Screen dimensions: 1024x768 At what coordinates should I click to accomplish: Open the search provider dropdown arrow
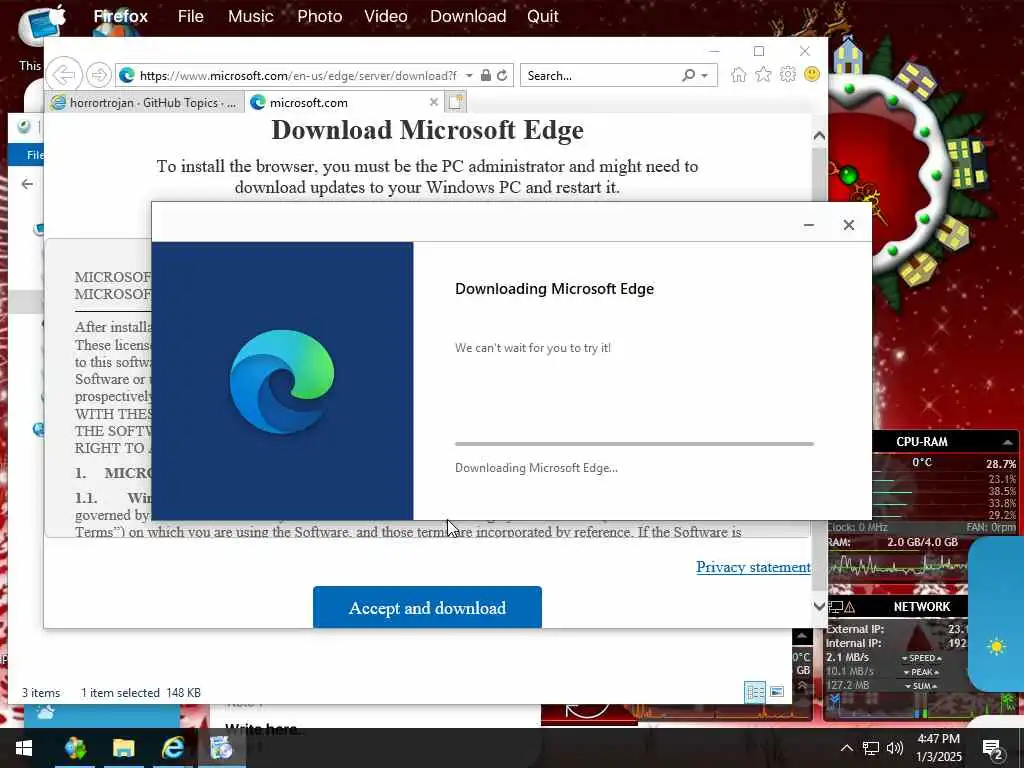tap(704, 76)
